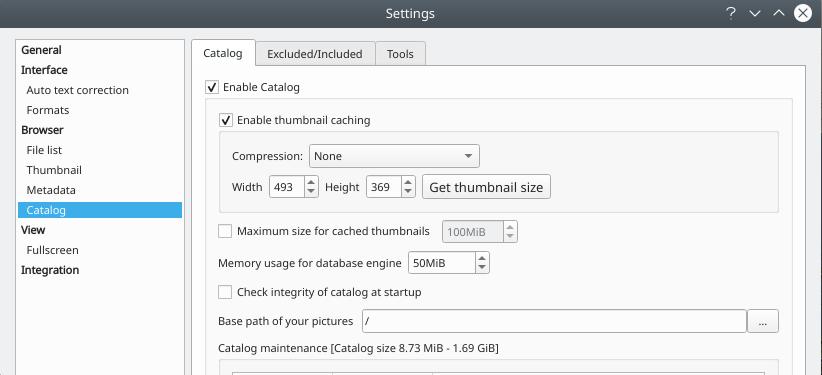Switch to the Tools tab
This screenshot has height=375, width=822.
click(400, 53)
